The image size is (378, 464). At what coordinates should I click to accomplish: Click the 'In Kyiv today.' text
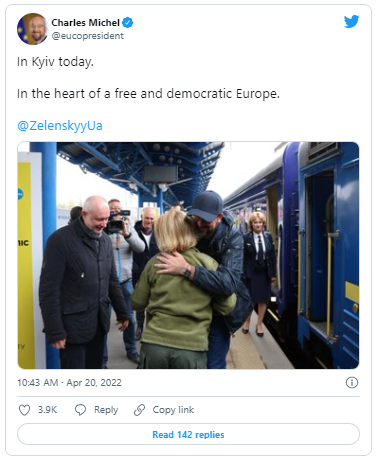click(55, 62)
